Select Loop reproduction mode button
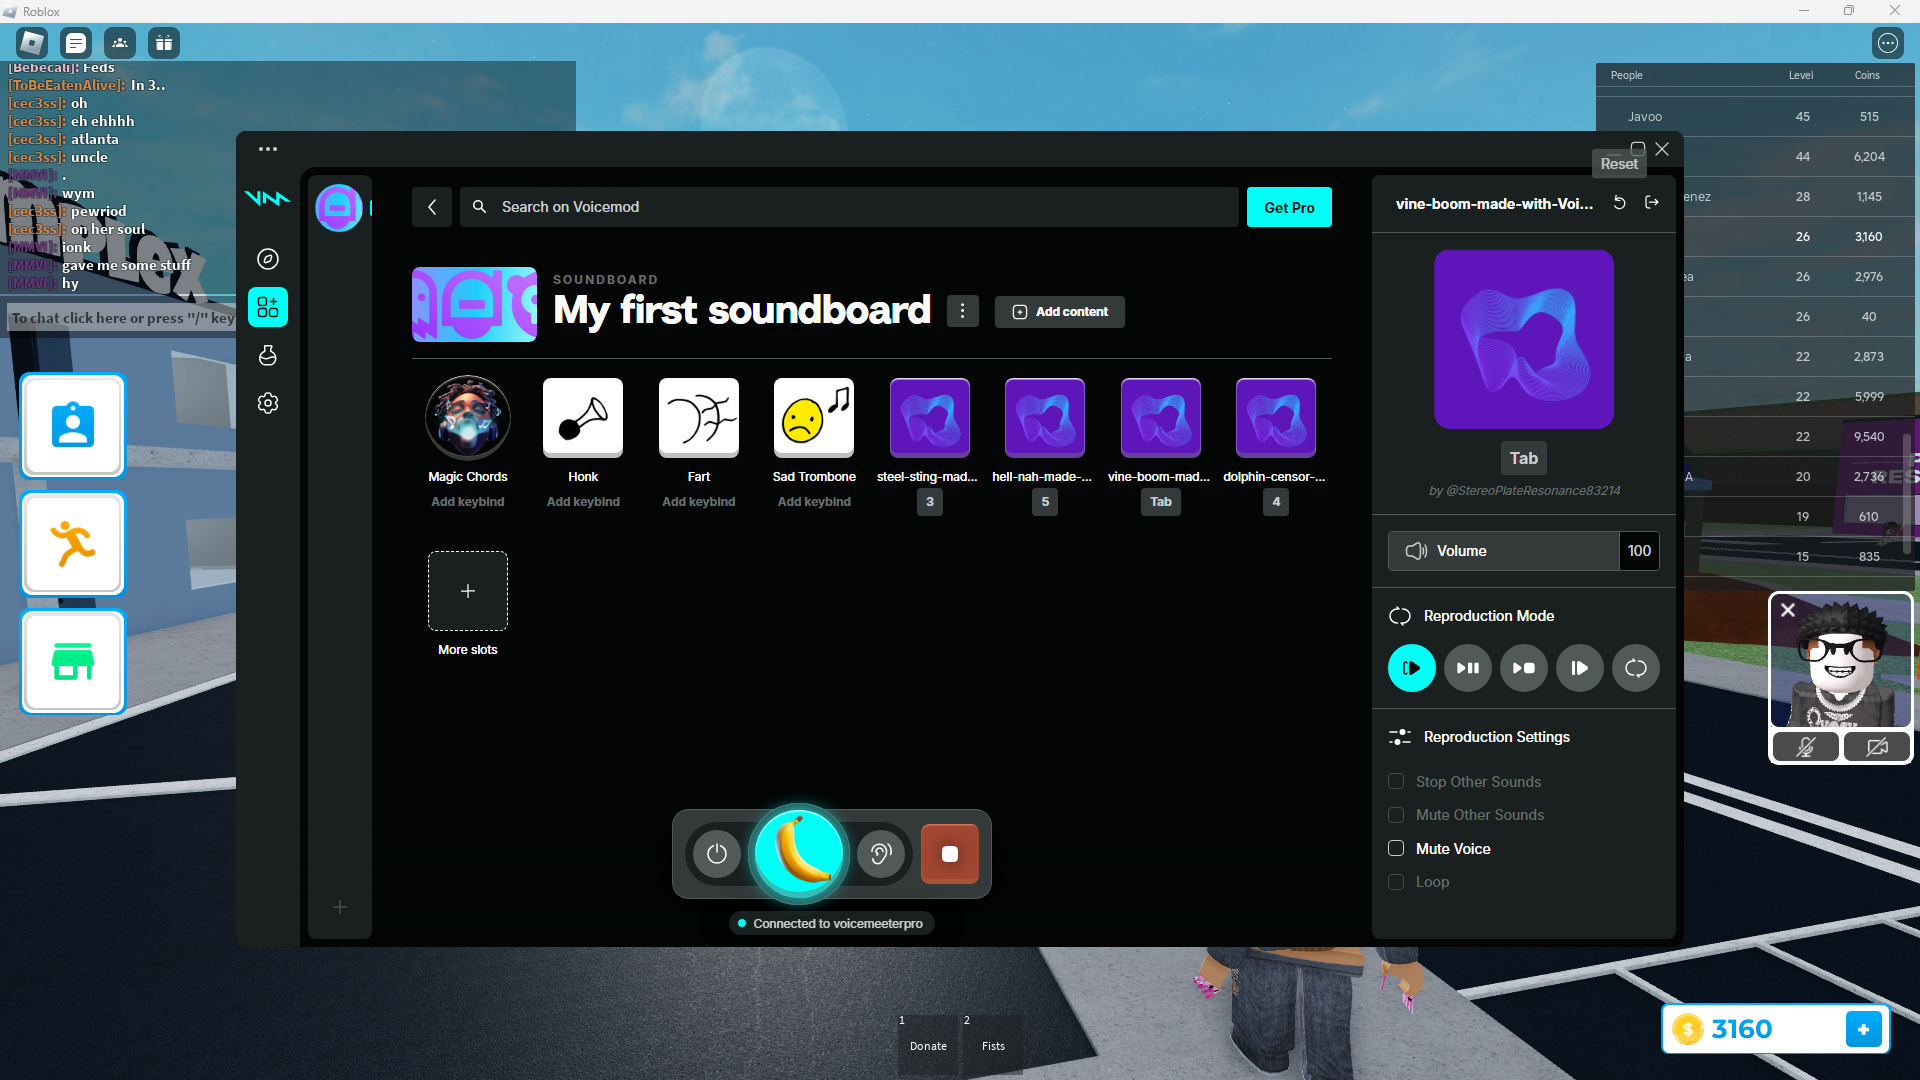 1636,668
